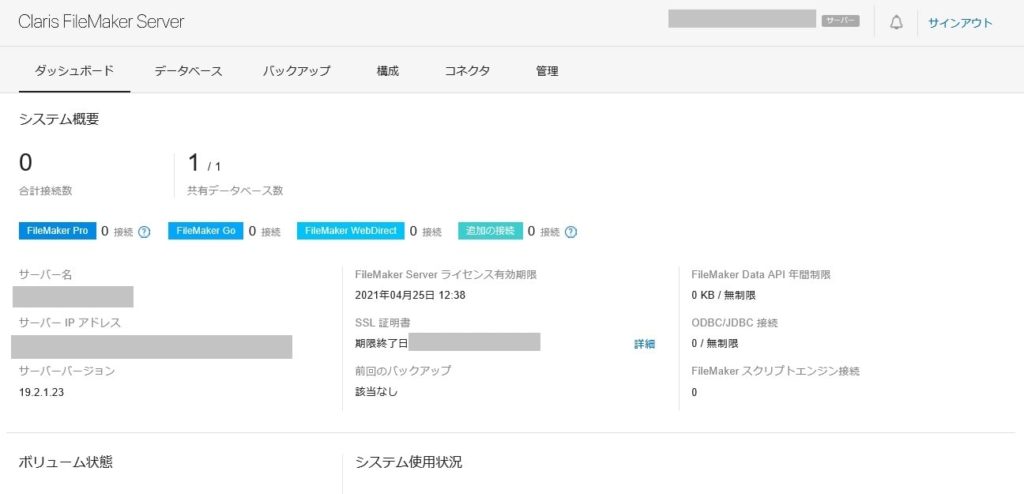The image size is (1024, 494).
Task: Click the help icon beside 追加の接続
Action: [571, 232]
